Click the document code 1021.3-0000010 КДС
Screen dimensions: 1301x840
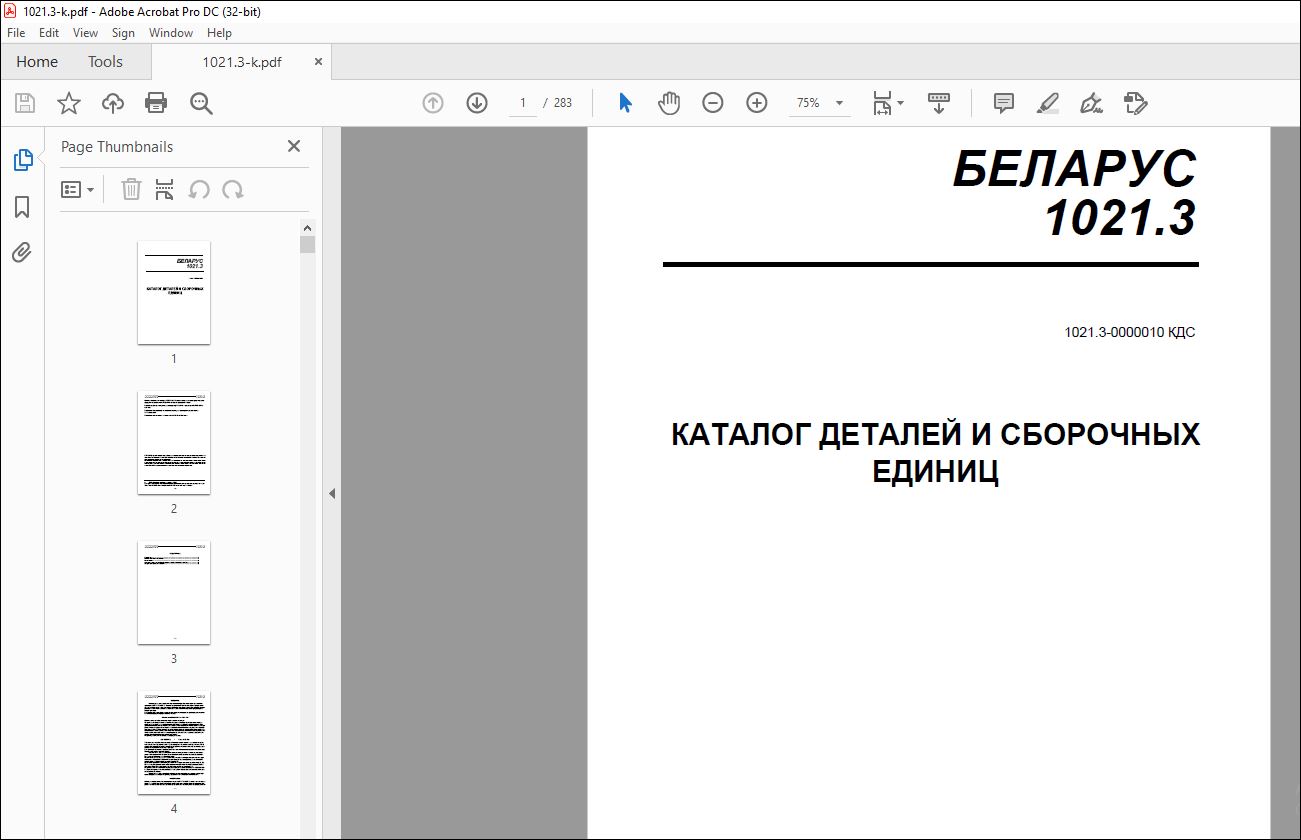click(1130, 333)
